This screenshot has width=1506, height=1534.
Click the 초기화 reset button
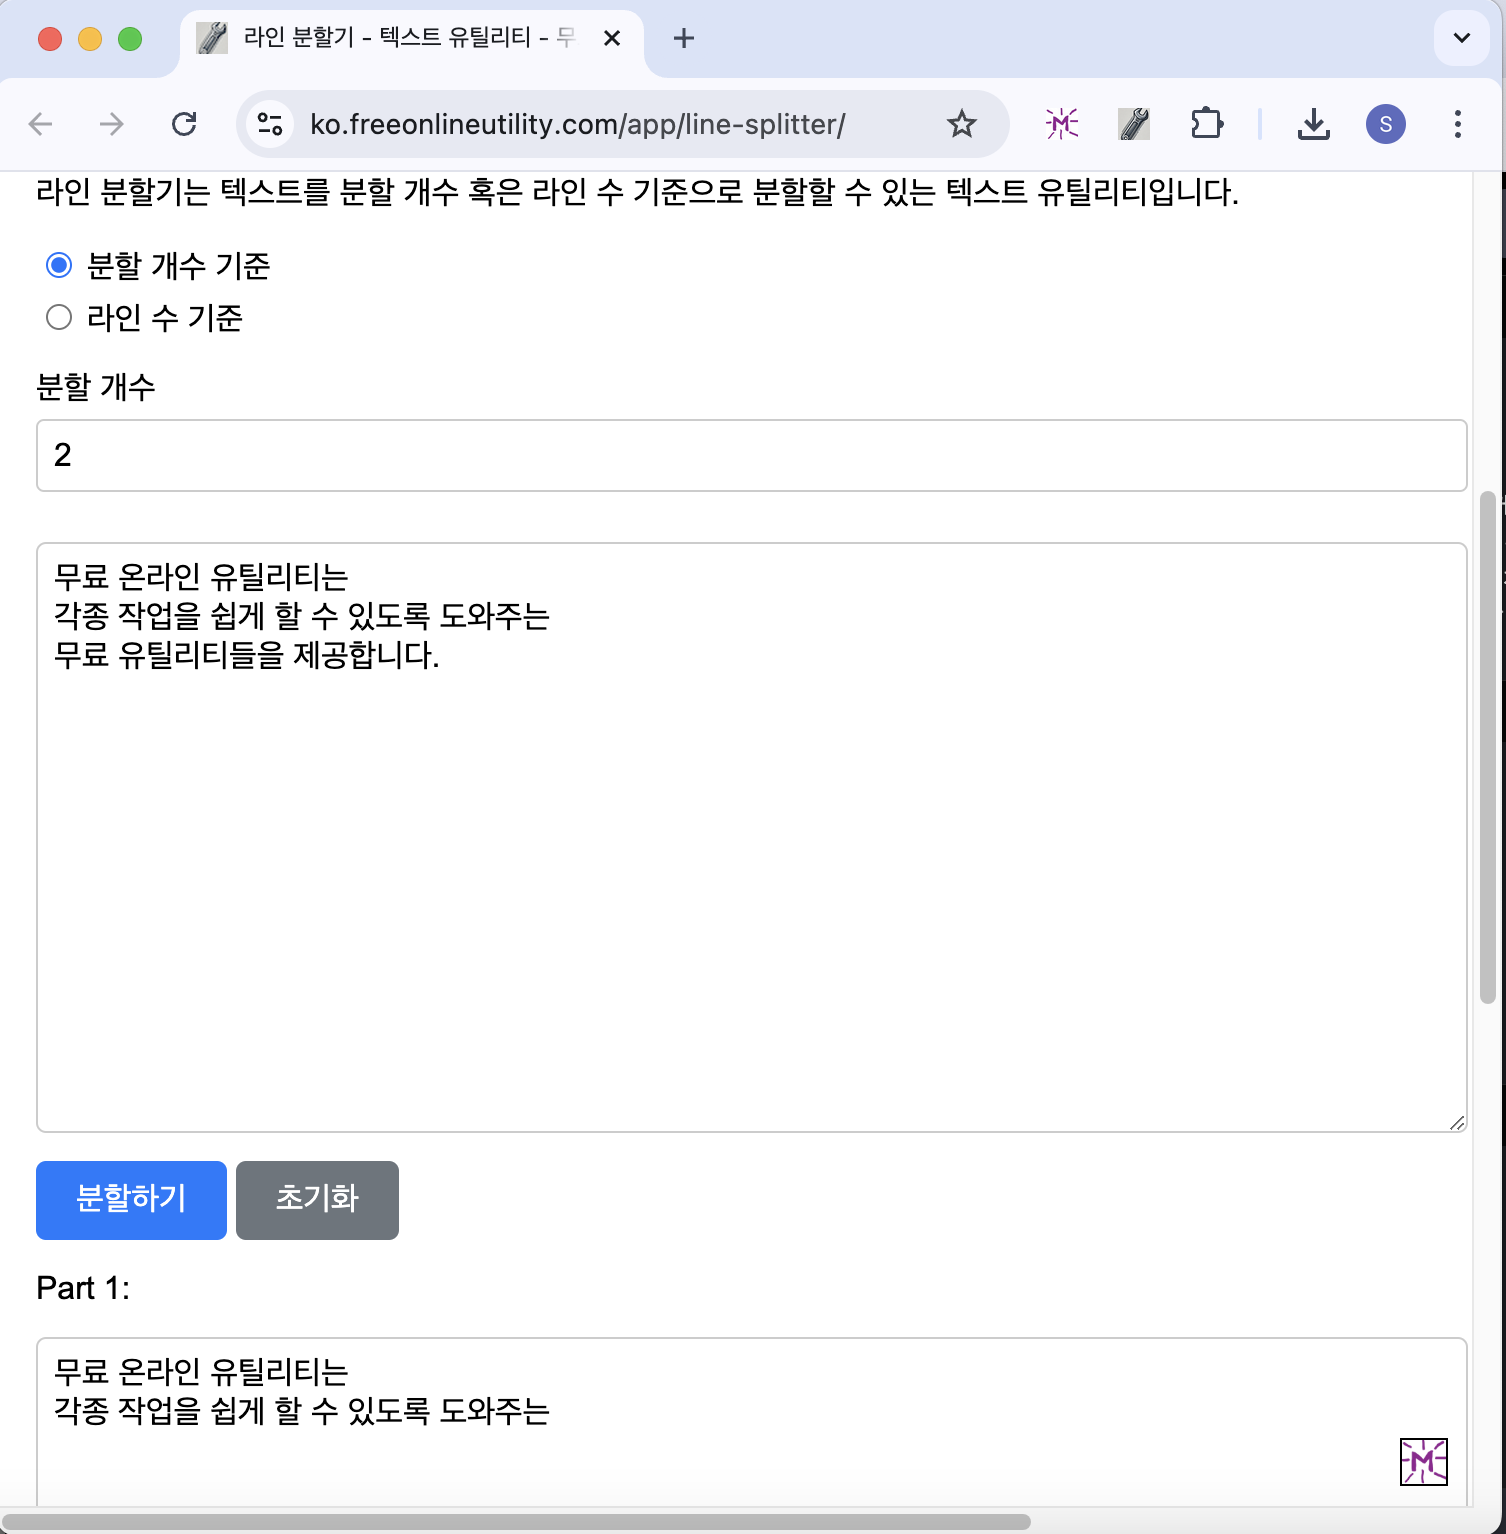click(317, 1200)
